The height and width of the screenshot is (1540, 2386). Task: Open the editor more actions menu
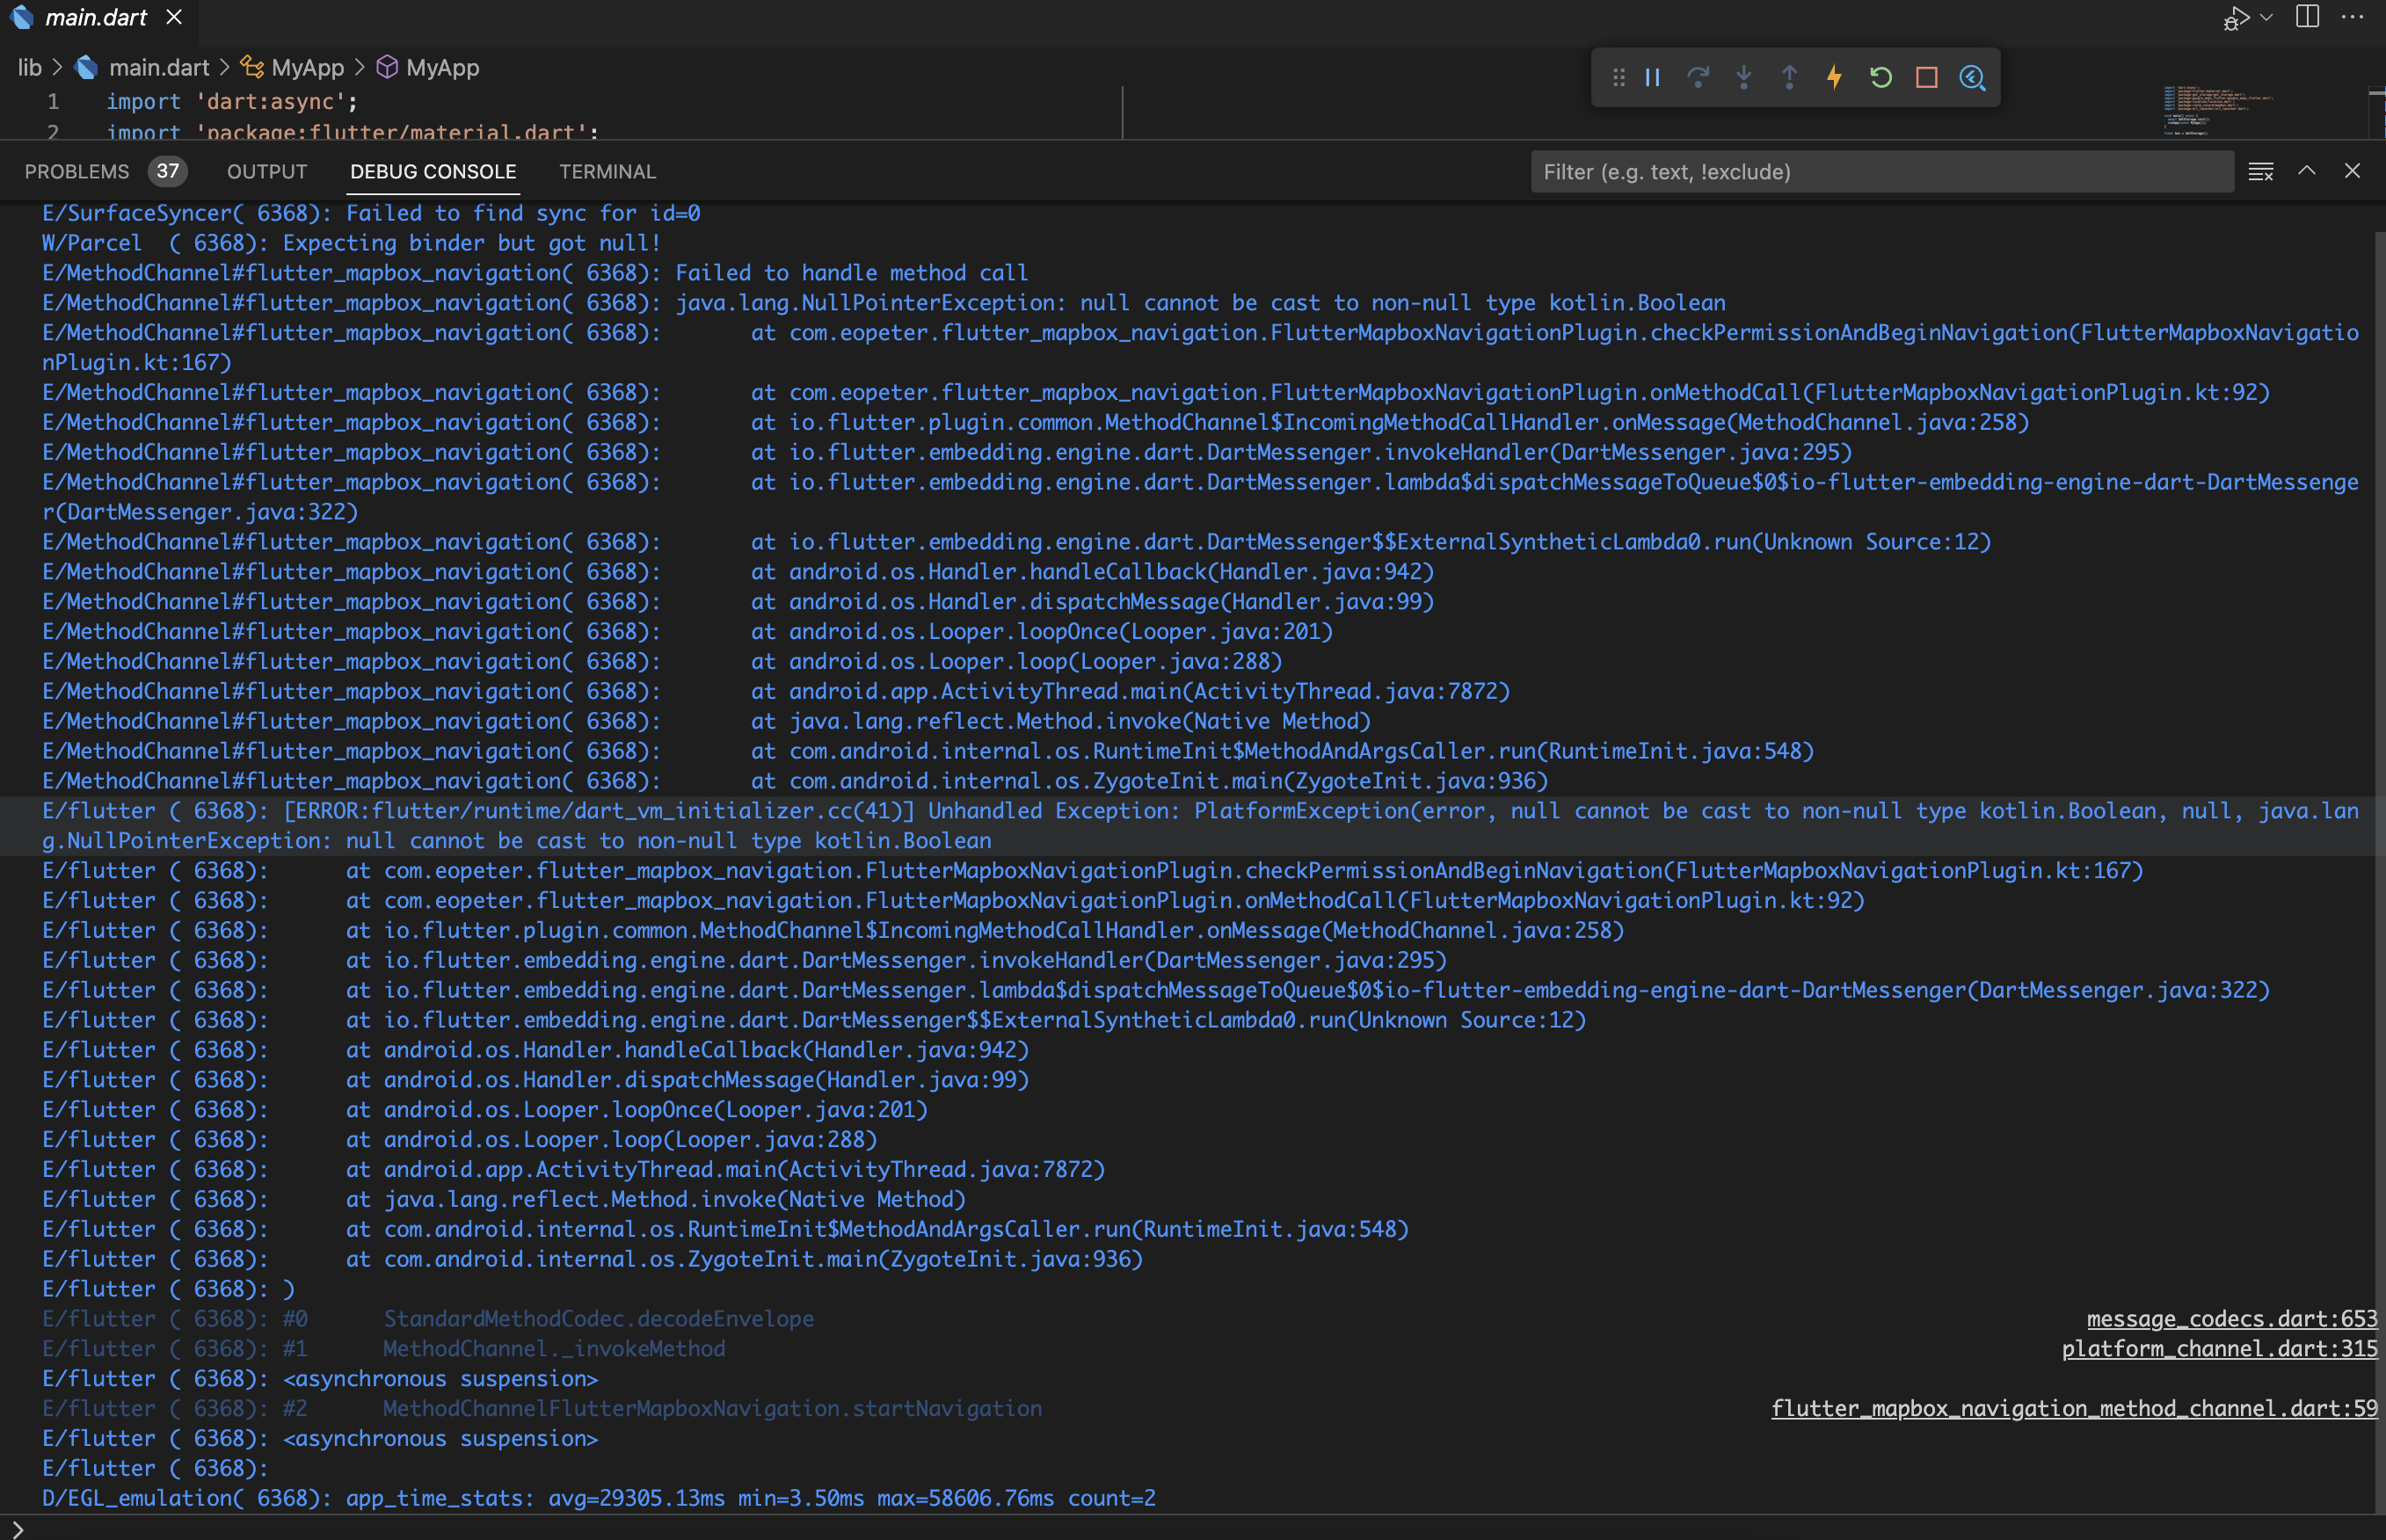(2354, 17)
